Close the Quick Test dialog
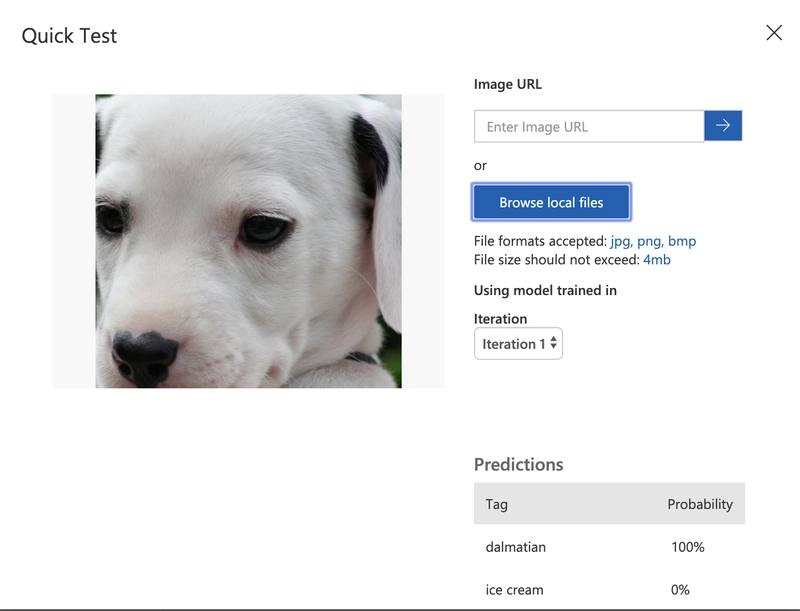 point(774,33)
